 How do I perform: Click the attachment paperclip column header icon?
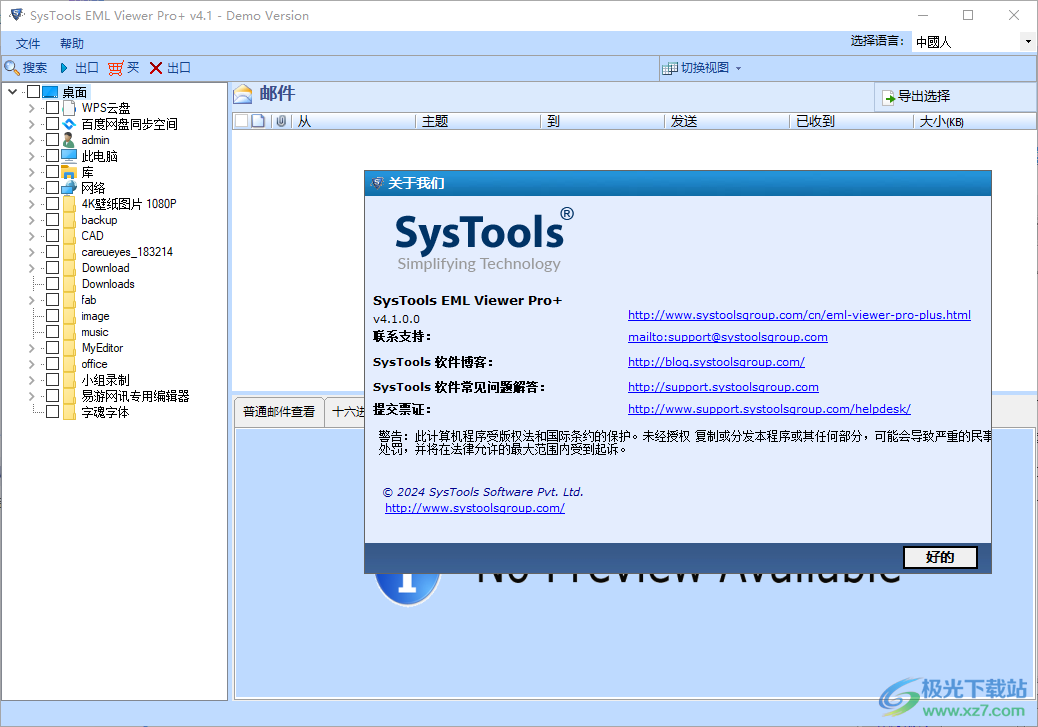(281, 120)
